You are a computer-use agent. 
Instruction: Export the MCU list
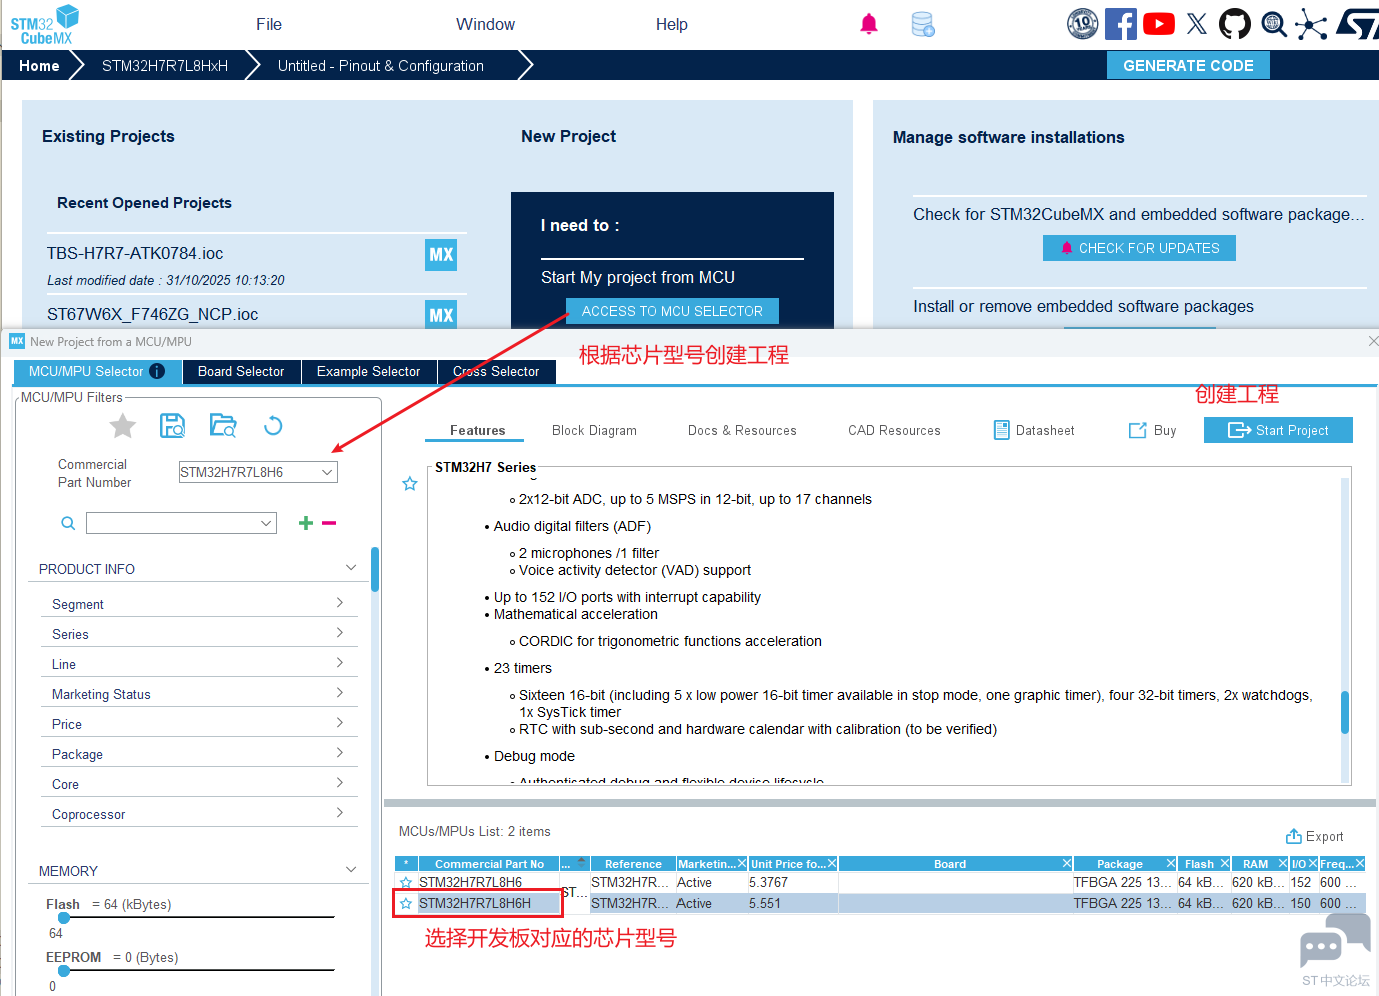click(1315, 836)
